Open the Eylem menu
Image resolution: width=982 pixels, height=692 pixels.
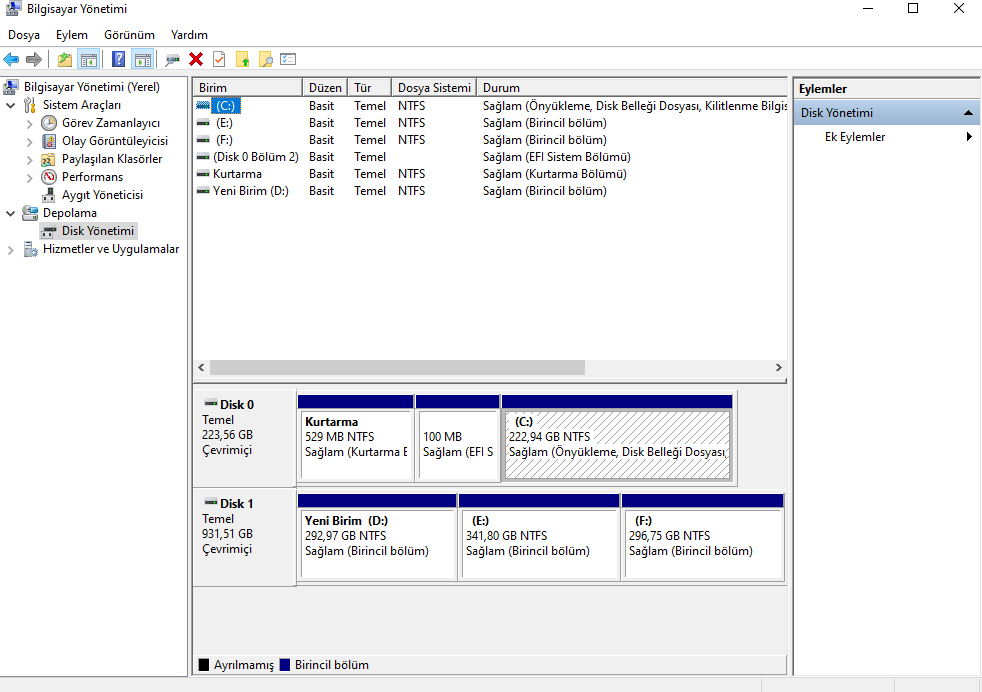click(71, 35)
